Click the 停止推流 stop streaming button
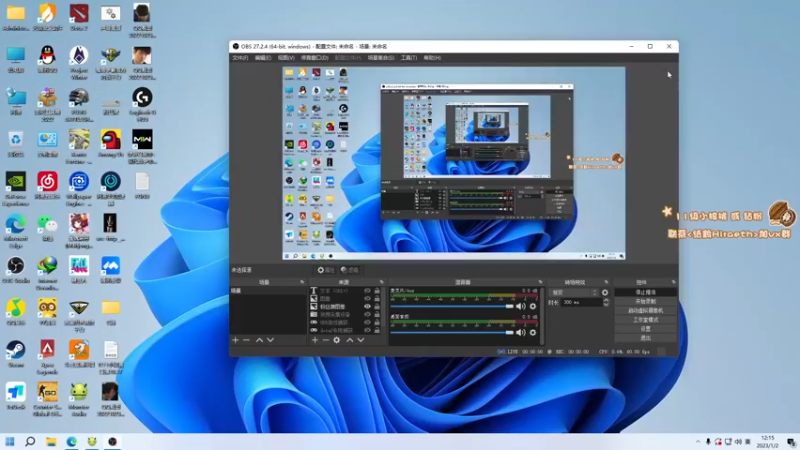Viewport: 800px width, 450px height. point(645,292)
